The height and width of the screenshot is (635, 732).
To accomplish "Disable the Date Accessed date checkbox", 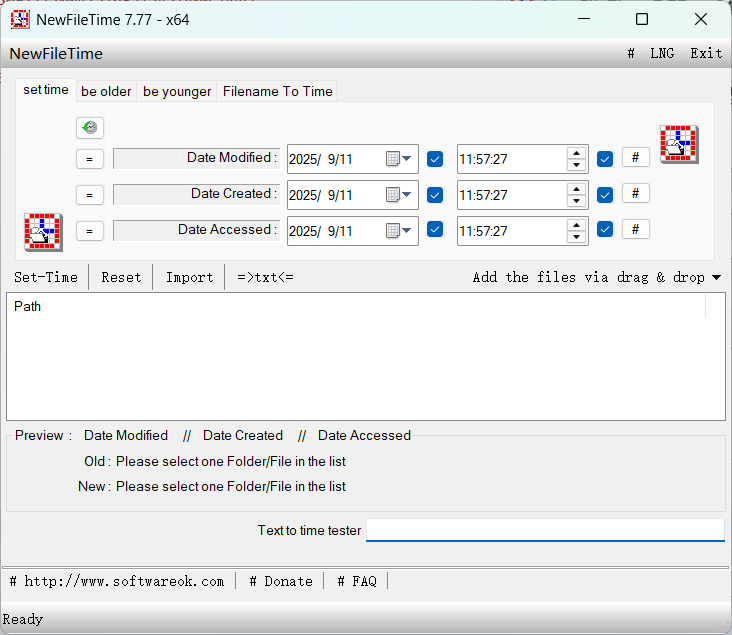I will point(435,230).
